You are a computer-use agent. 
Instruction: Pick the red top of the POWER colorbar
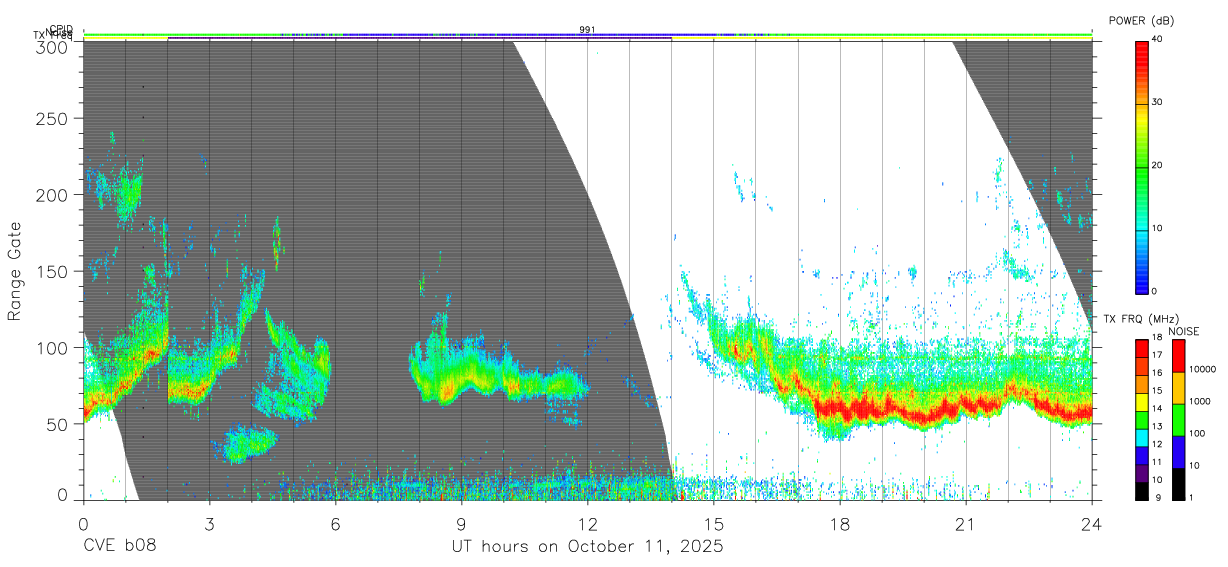(1141, 46)
